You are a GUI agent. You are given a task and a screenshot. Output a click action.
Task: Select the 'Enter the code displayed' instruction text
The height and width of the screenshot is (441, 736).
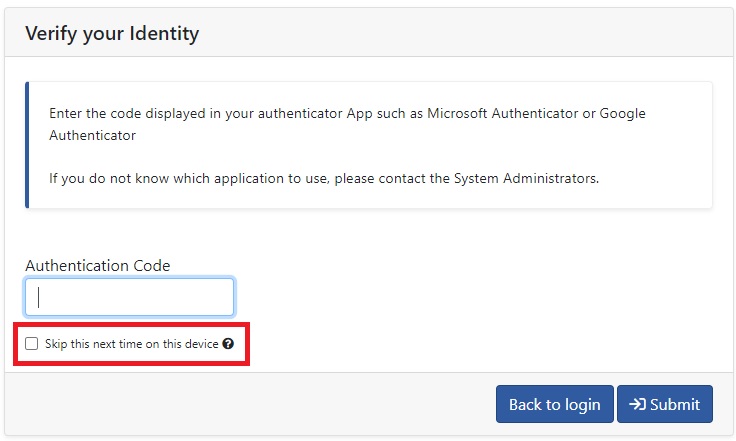point(347,124)
